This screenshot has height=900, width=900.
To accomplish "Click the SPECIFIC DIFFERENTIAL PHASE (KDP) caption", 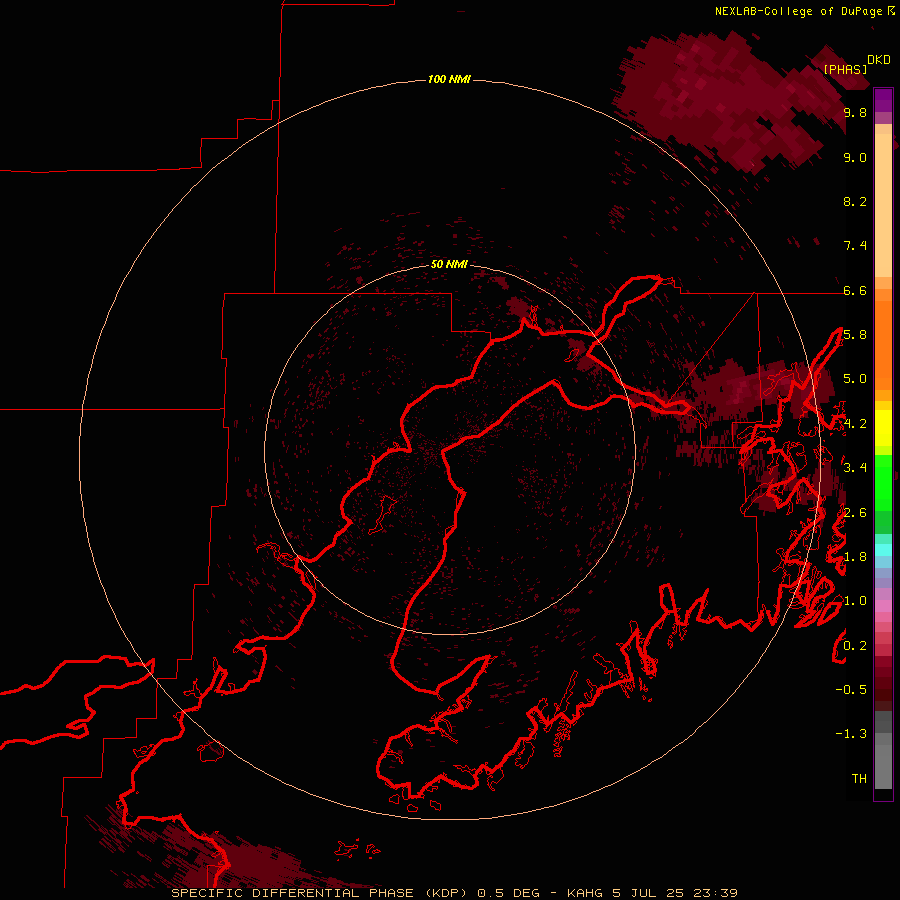I will click(320, 893).
